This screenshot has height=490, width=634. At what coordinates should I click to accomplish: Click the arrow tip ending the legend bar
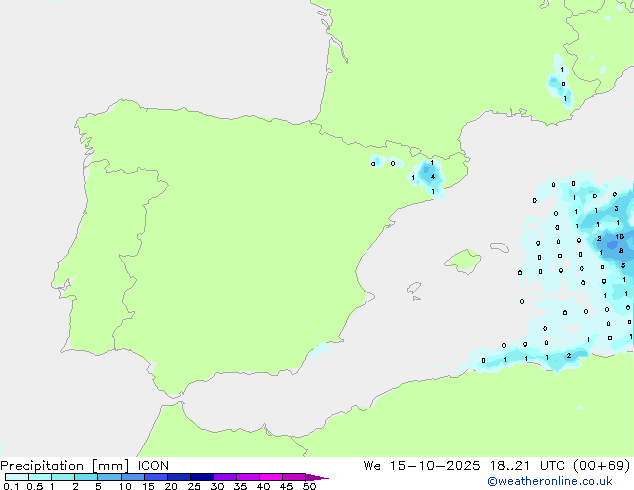point(325,478)
